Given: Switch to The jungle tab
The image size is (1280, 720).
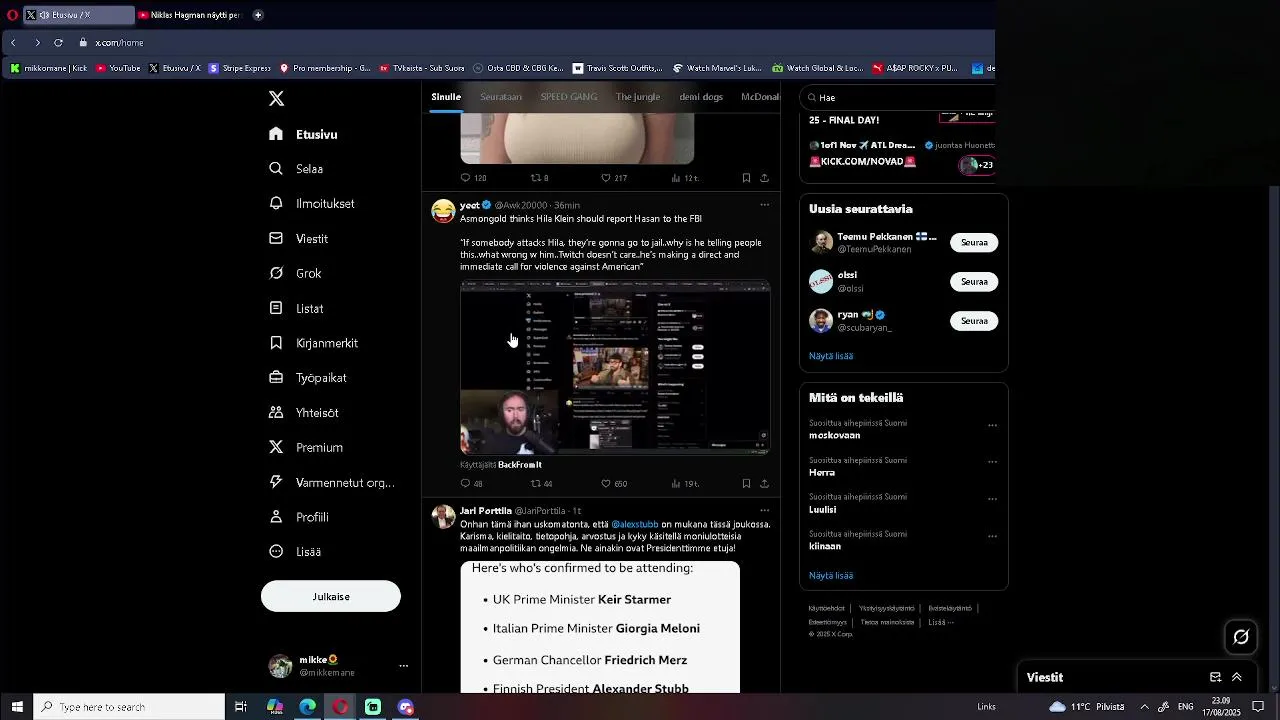Looking at the screenshot, I should coord(638,97).
